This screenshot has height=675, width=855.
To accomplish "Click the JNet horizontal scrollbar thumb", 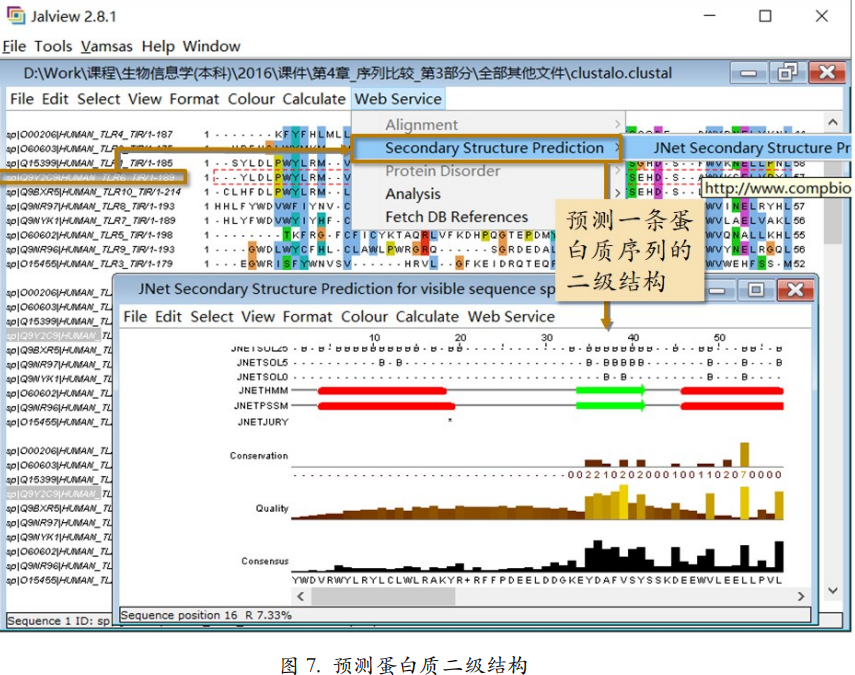I will click(383, 596).
